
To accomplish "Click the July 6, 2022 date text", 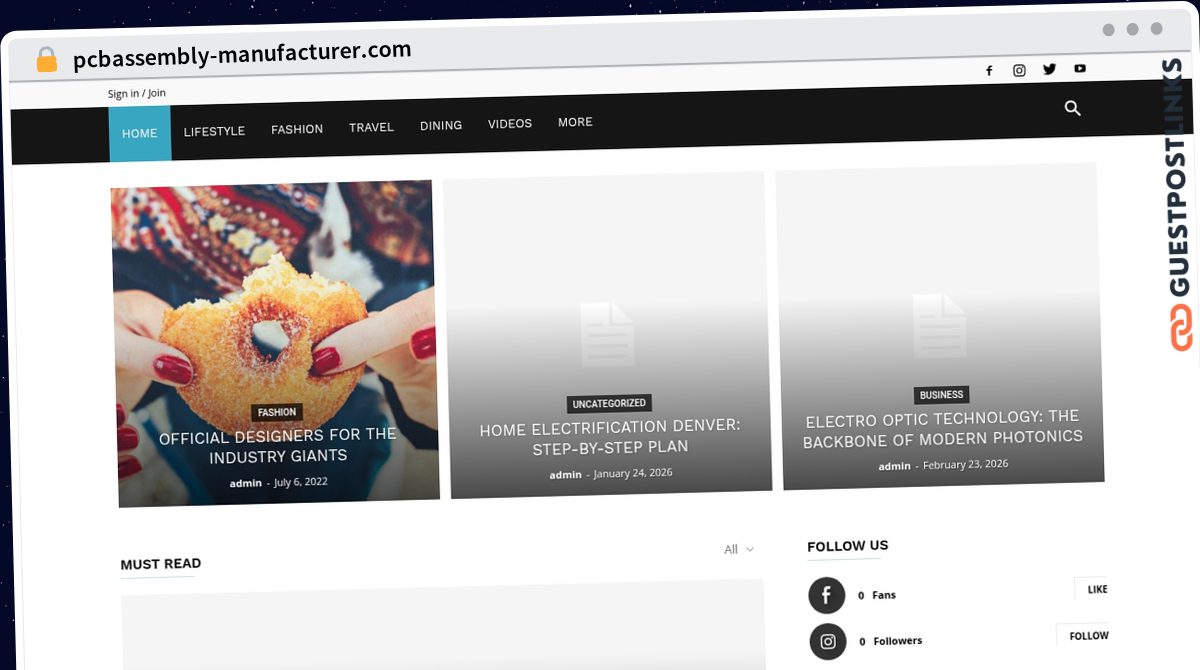I will (x=301, y=482).
